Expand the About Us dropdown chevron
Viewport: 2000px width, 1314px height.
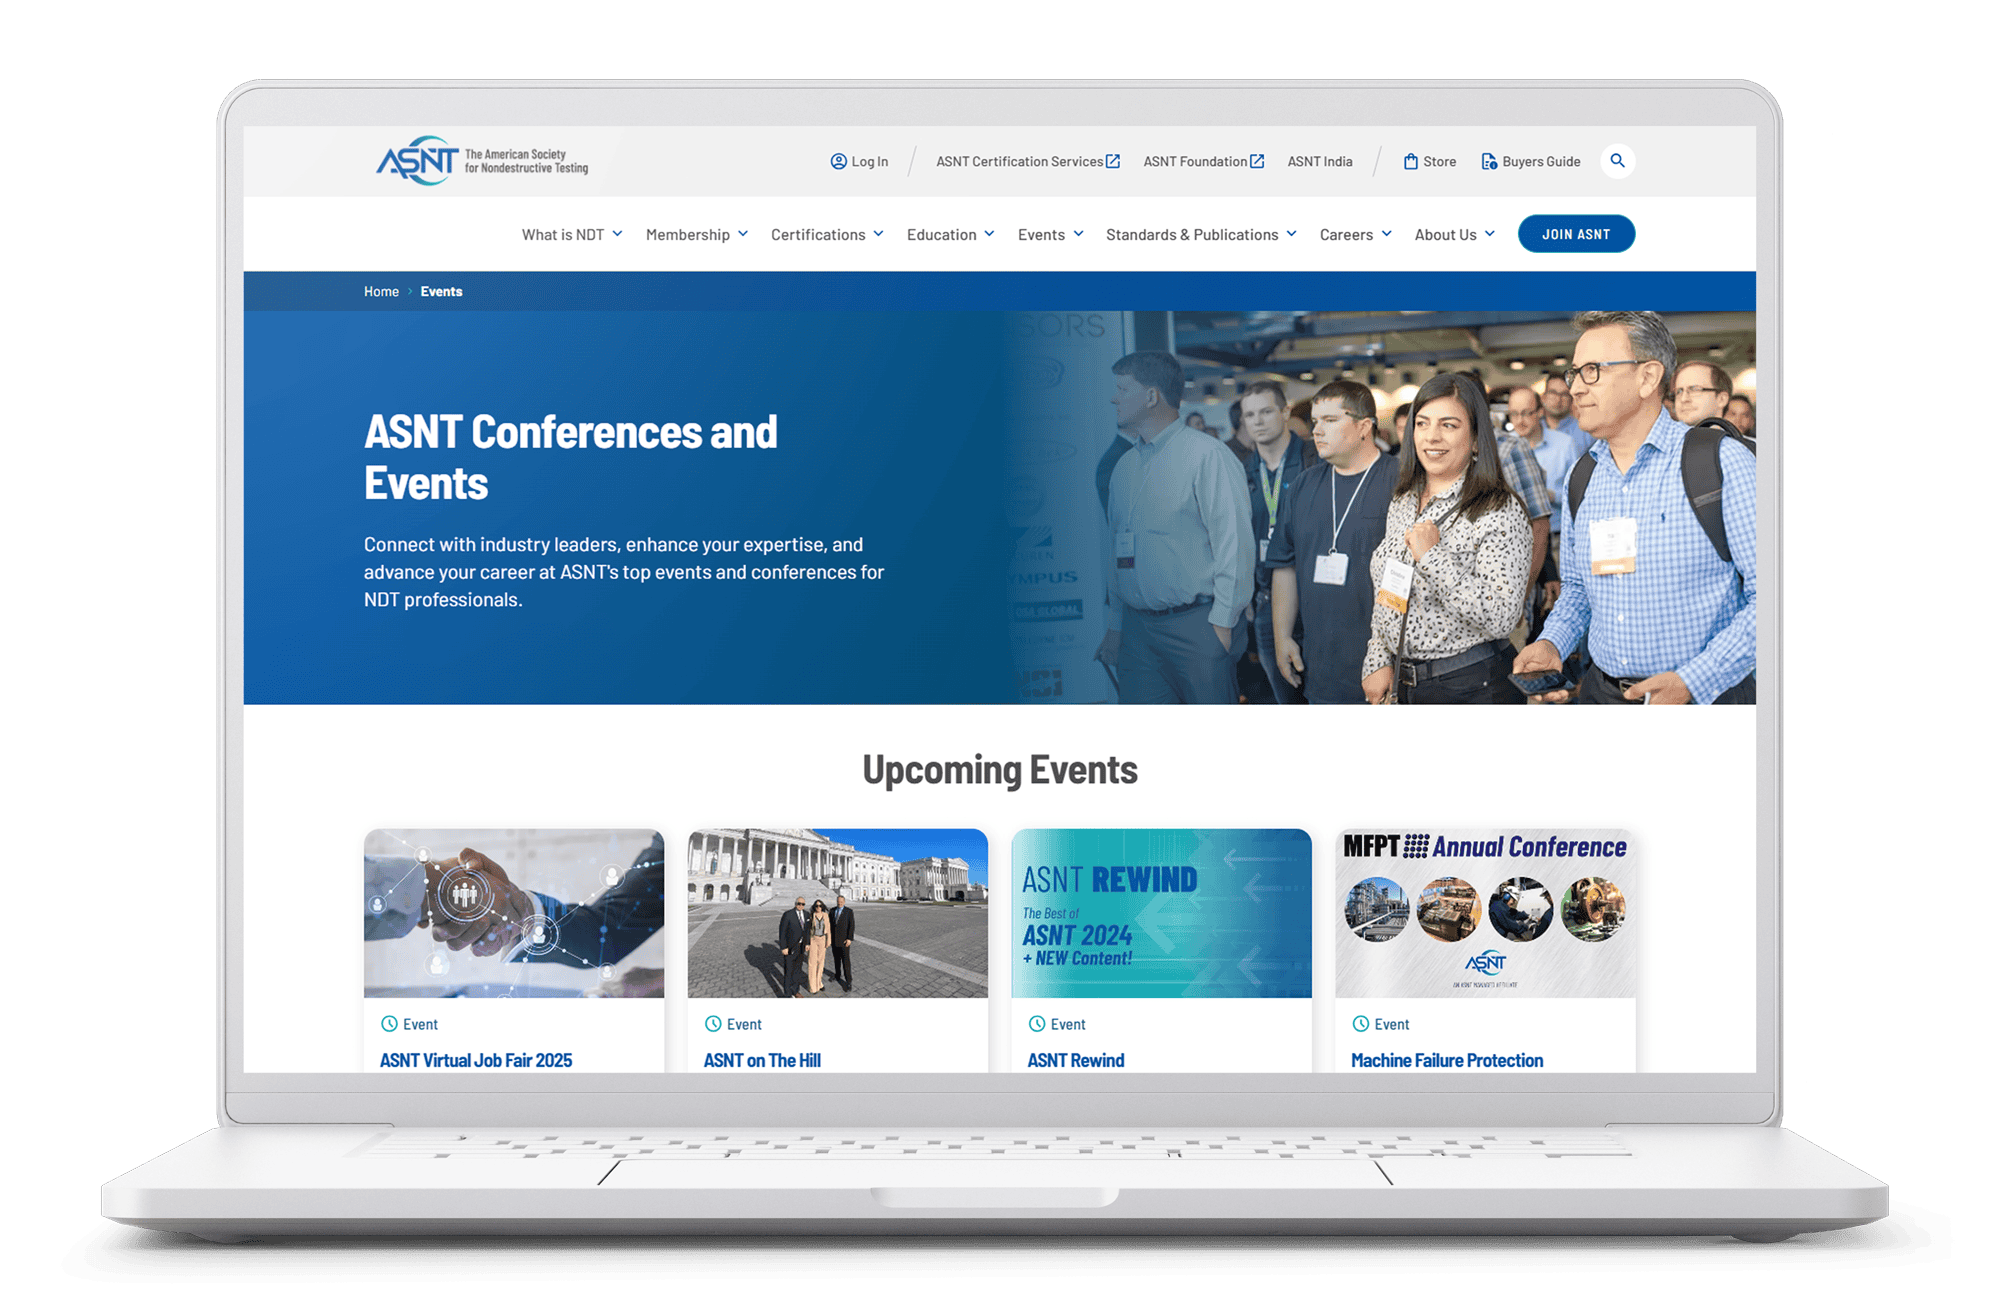pos(1489,234)
